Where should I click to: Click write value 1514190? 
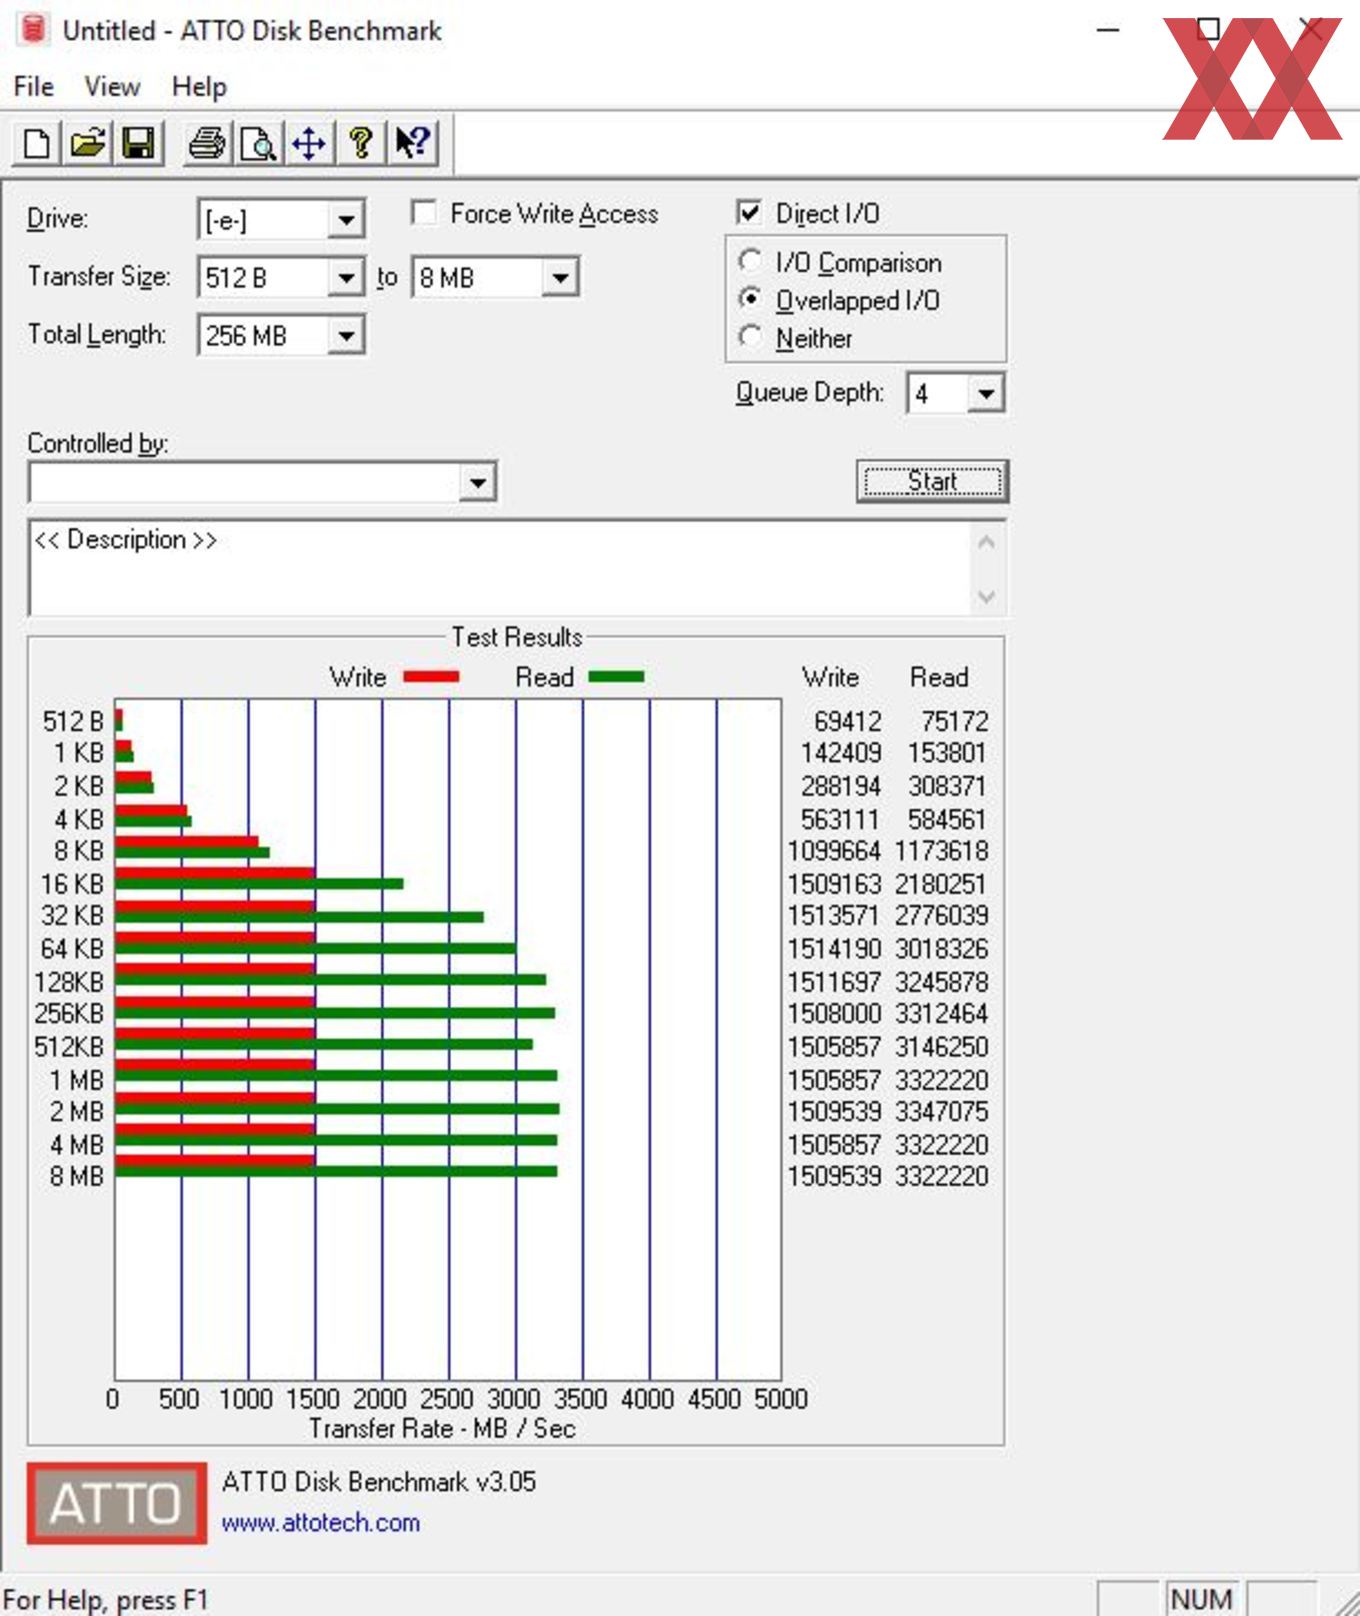834,948
